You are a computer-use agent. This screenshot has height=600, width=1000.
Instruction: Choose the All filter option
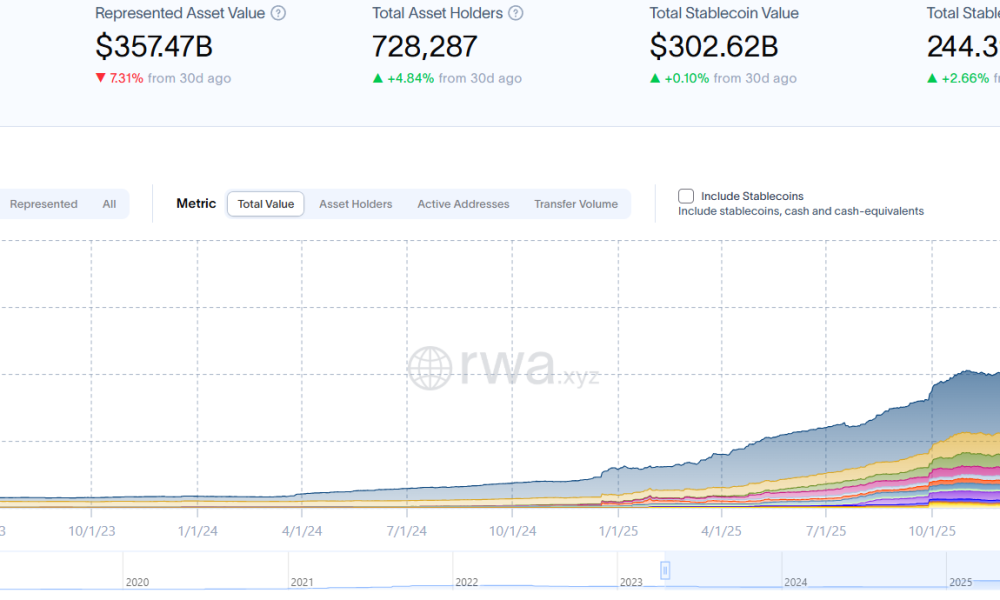click(x=109, y=204)
